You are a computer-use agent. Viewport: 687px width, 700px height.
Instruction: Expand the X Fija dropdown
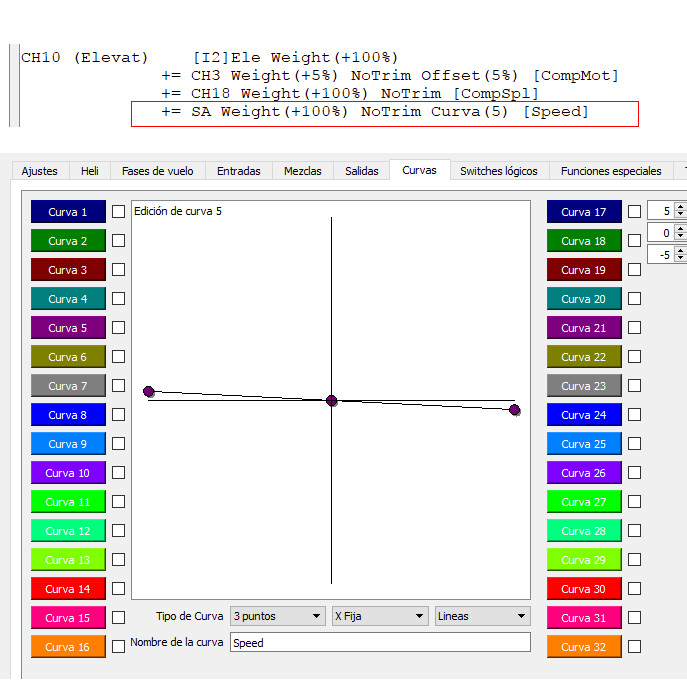pos(379,616)
